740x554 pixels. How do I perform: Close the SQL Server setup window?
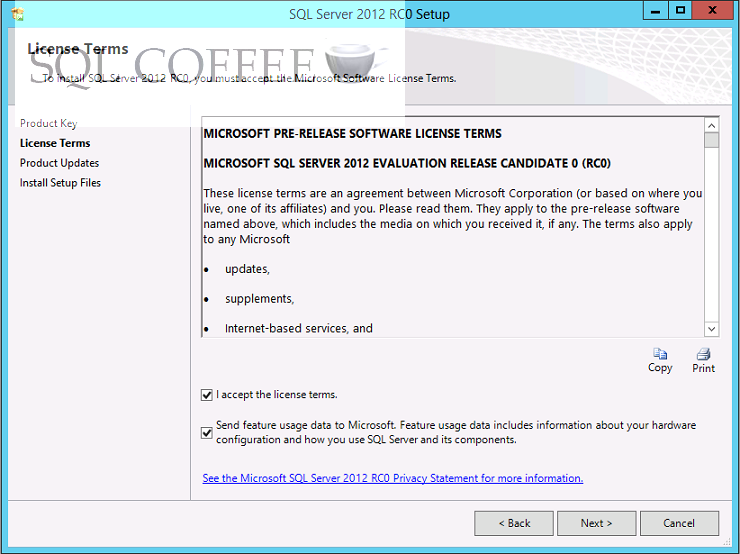tap(712, 10)
